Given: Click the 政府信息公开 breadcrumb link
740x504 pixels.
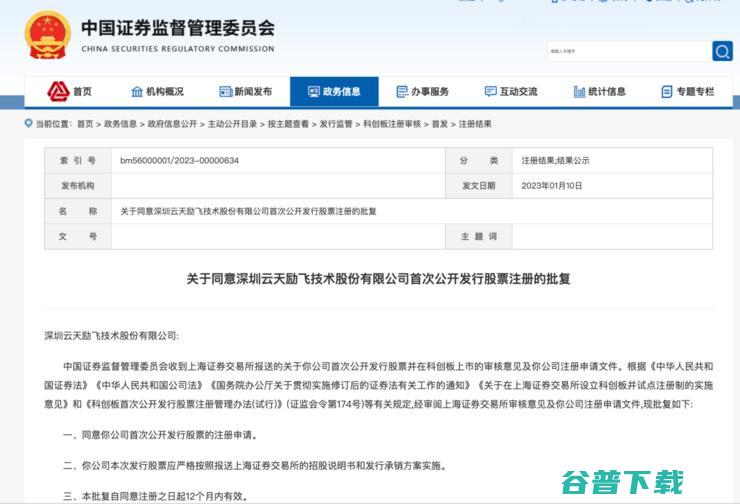Looking at the screenshot, I should (x=172, y=124).
